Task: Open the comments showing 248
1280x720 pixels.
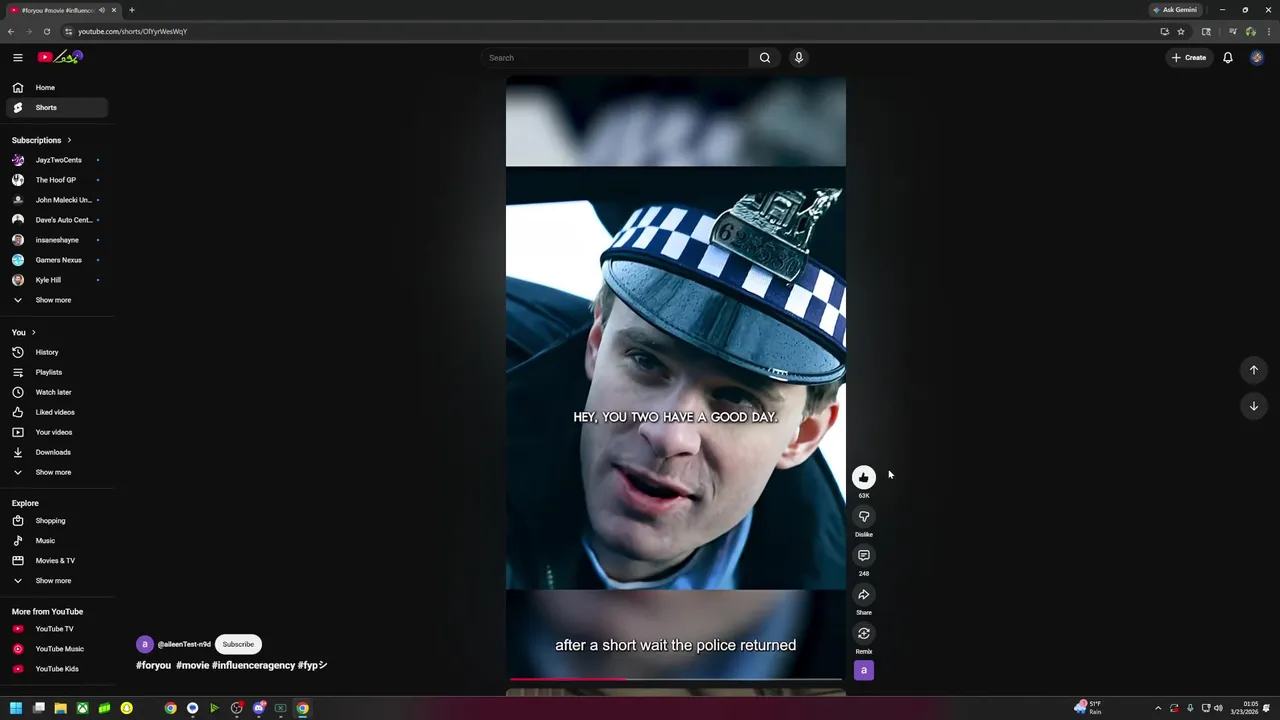Action: (864, 556)
